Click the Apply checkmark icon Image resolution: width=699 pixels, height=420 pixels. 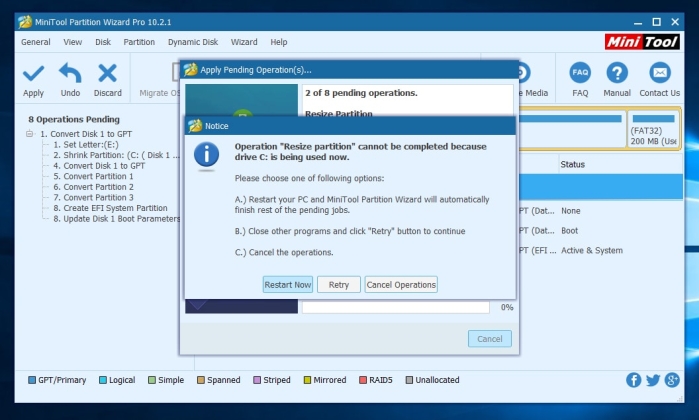[33, 73]
